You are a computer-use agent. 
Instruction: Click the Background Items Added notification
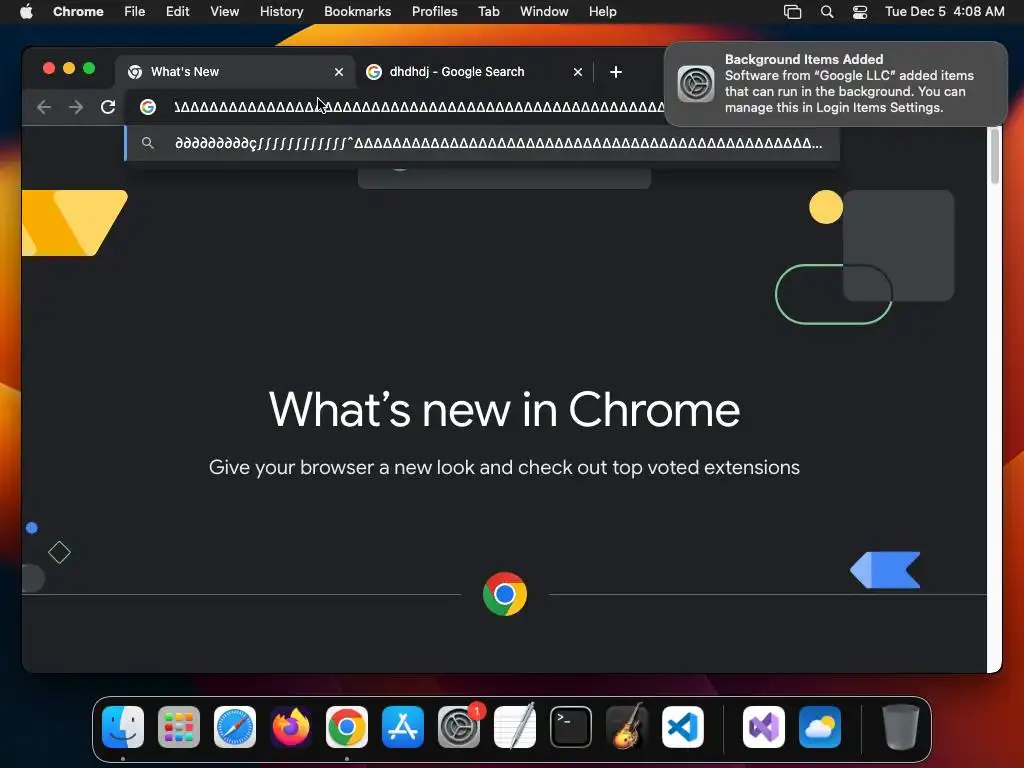(x=835, y=84)
